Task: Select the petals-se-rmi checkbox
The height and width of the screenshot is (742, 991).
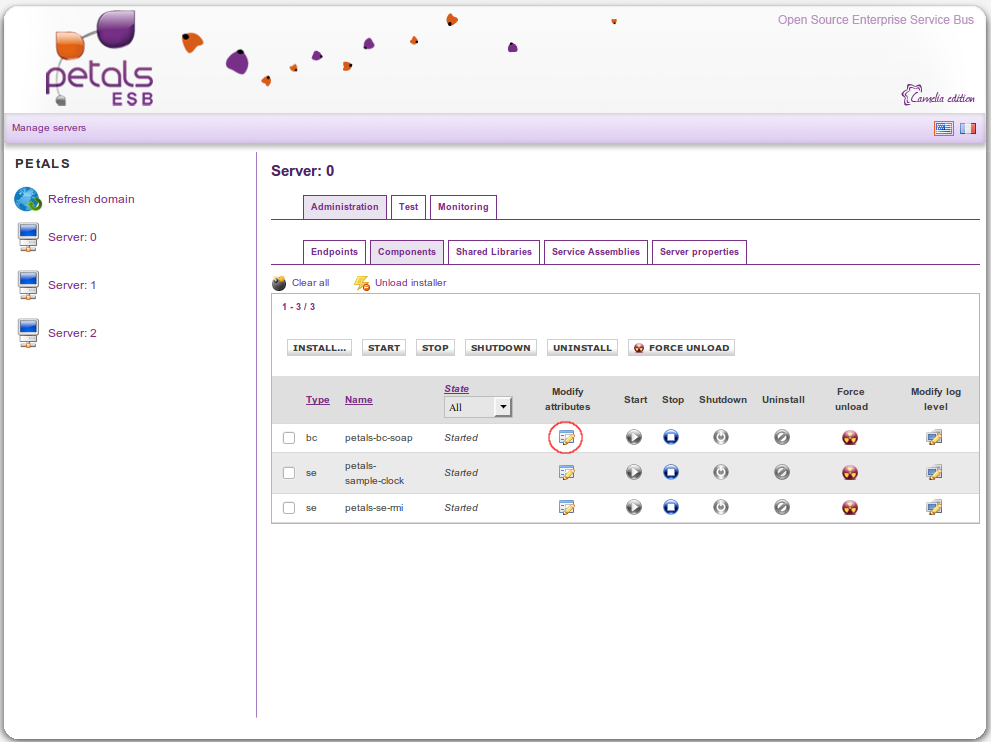Action: [x=289, y=508]
